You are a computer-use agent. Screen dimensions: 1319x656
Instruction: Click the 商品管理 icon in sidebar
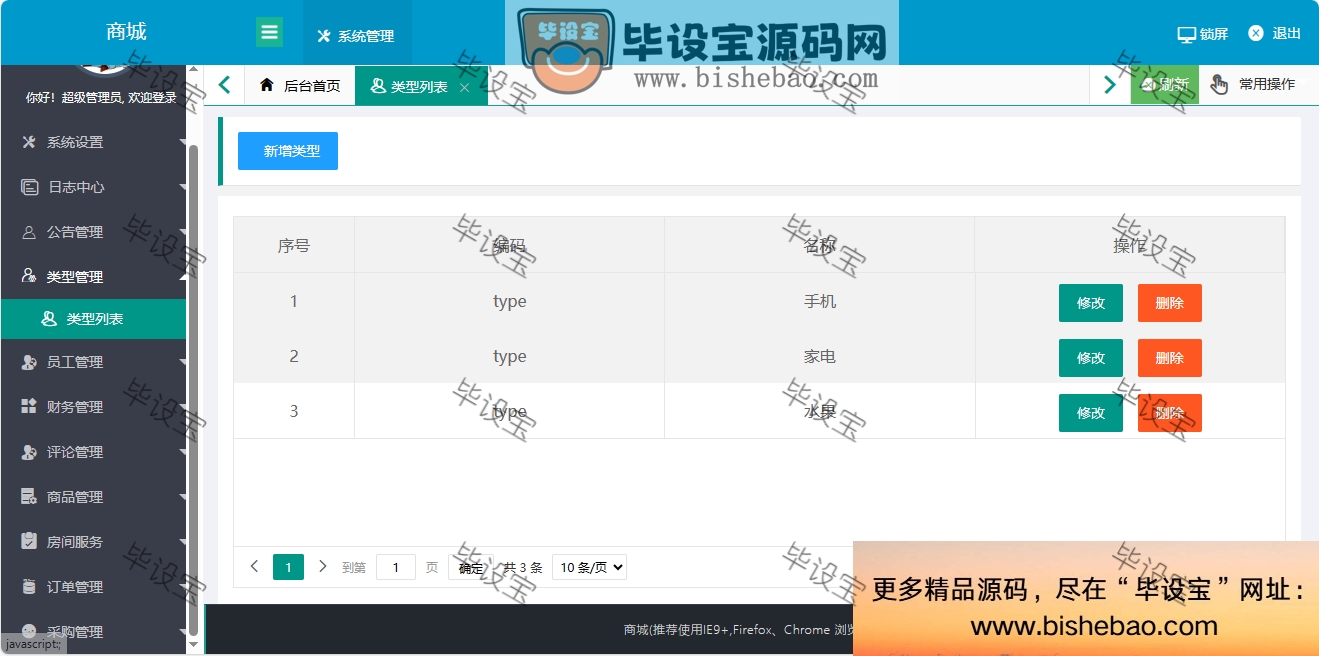point(29,497)
